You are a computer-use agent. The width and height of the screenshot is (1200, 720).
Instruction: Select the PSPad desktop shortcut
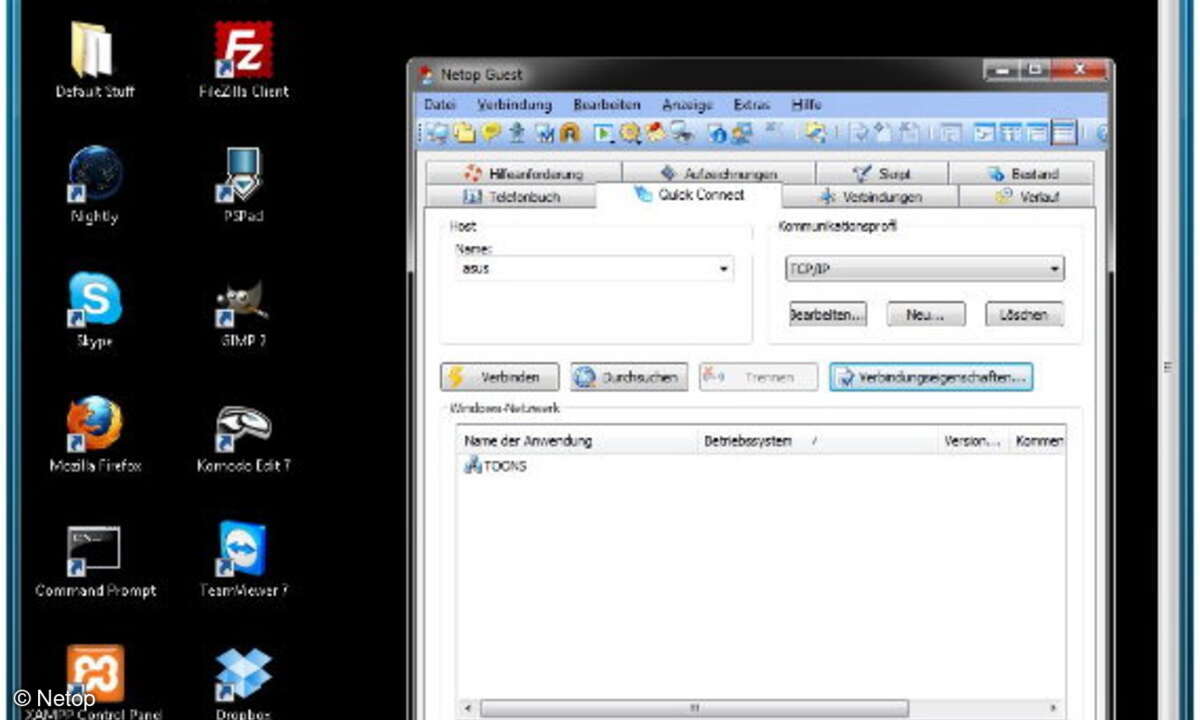click(243, 185)
